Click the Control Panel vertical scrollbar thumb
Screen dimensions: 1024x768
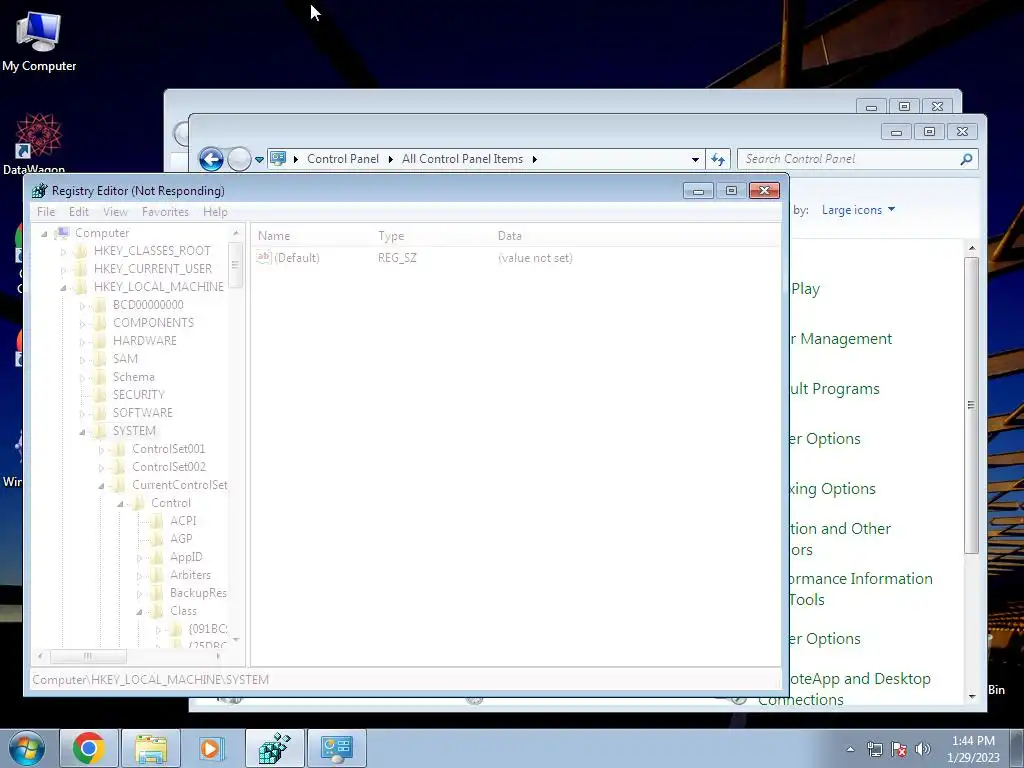tap(972, 405)
